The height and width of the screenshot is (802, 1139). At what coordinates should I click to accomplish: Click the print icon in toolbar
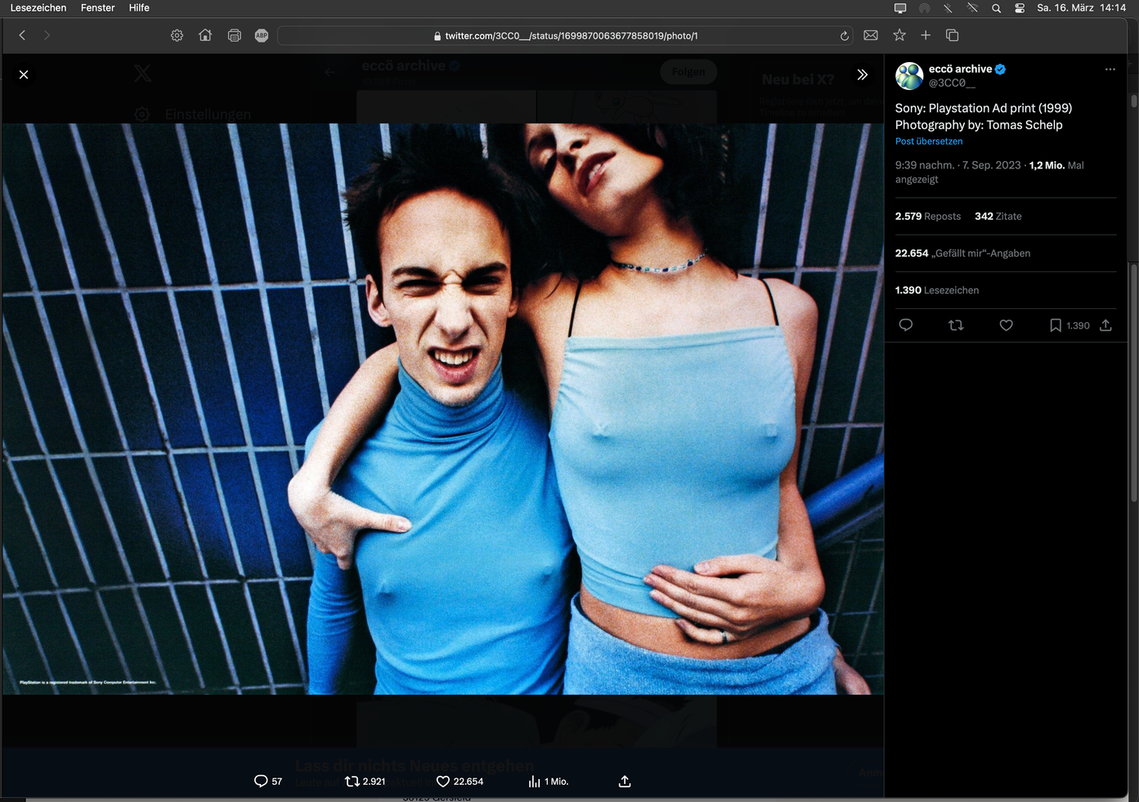point(234,35)
